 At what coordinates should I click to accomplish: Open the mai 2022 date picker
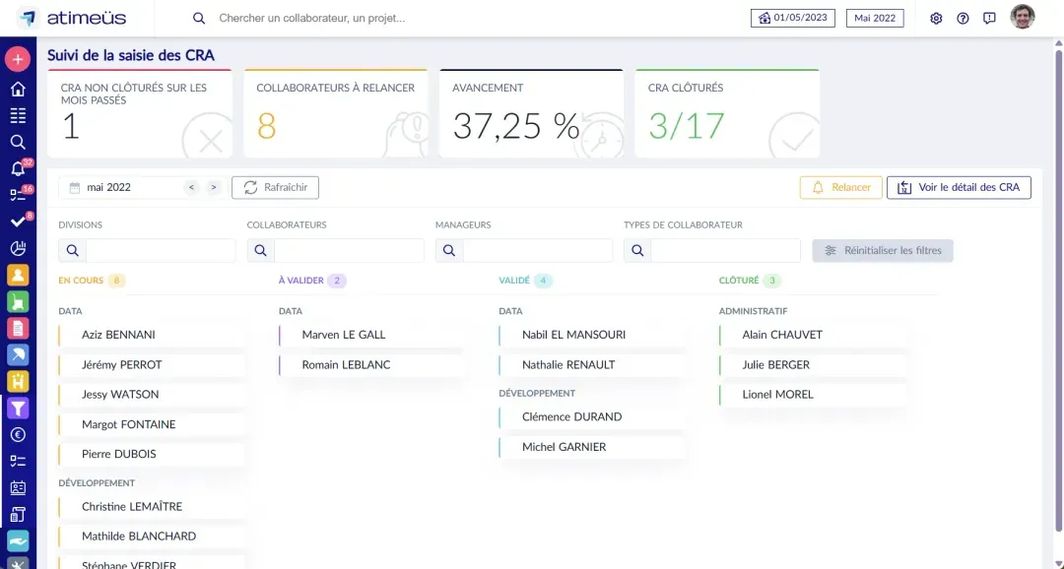[120, 187]
